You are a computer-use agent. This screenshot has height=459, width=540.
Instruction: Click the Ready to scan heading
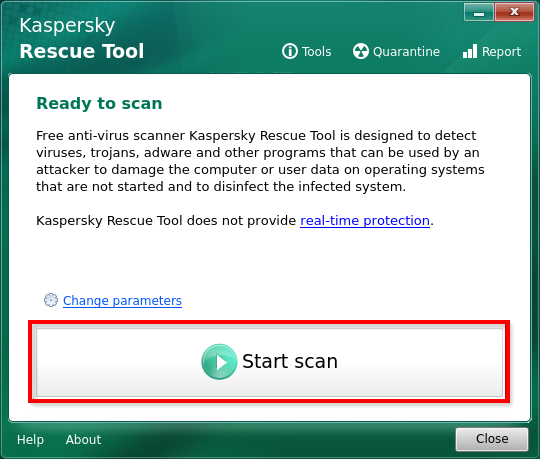(99, 103)
